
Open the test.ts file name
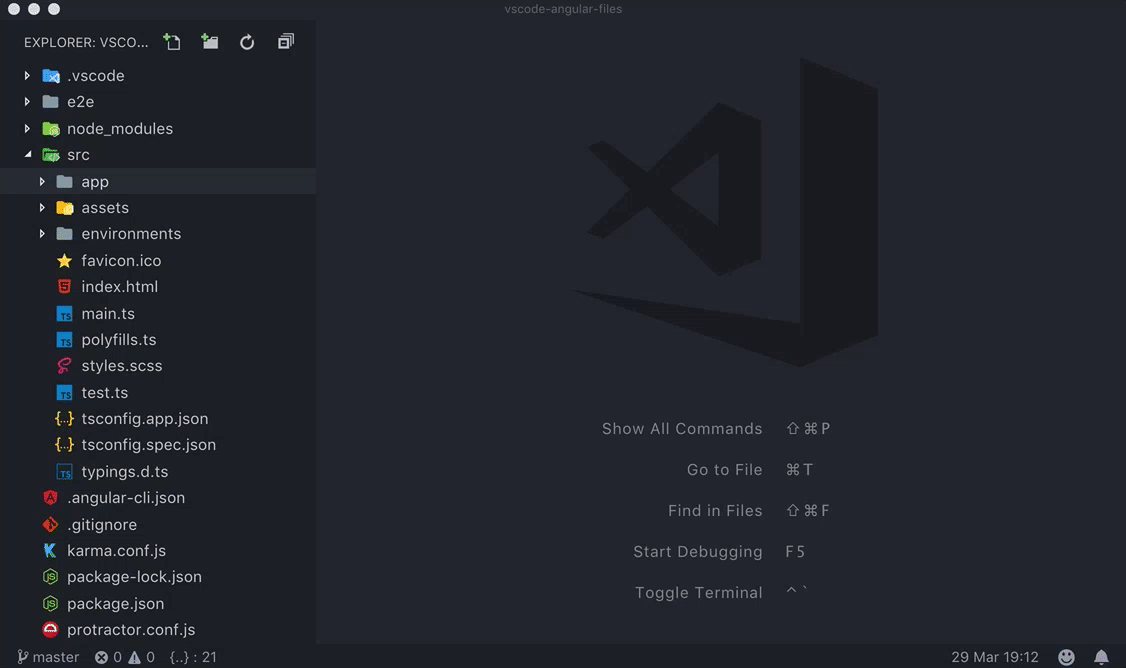pyautogui.click(x=104, y=393)
